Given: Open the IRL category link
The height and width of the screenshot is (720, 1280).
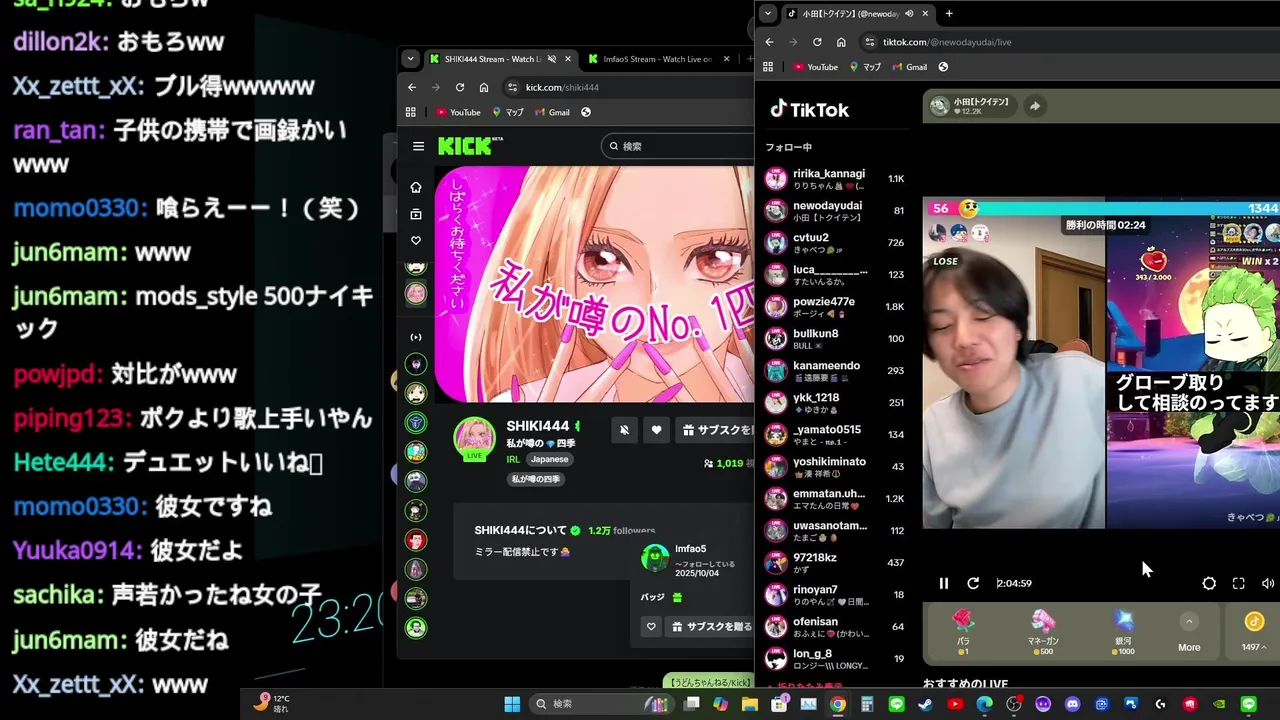Looking at the screenshot, I should [x=513, y=459].
